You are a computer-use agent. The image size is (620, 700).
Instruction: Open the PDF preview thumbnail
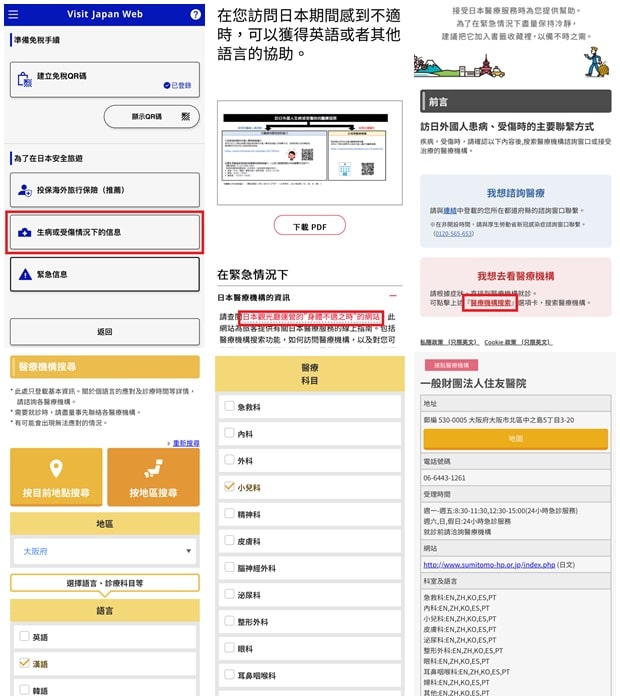(x=309, y=153)
